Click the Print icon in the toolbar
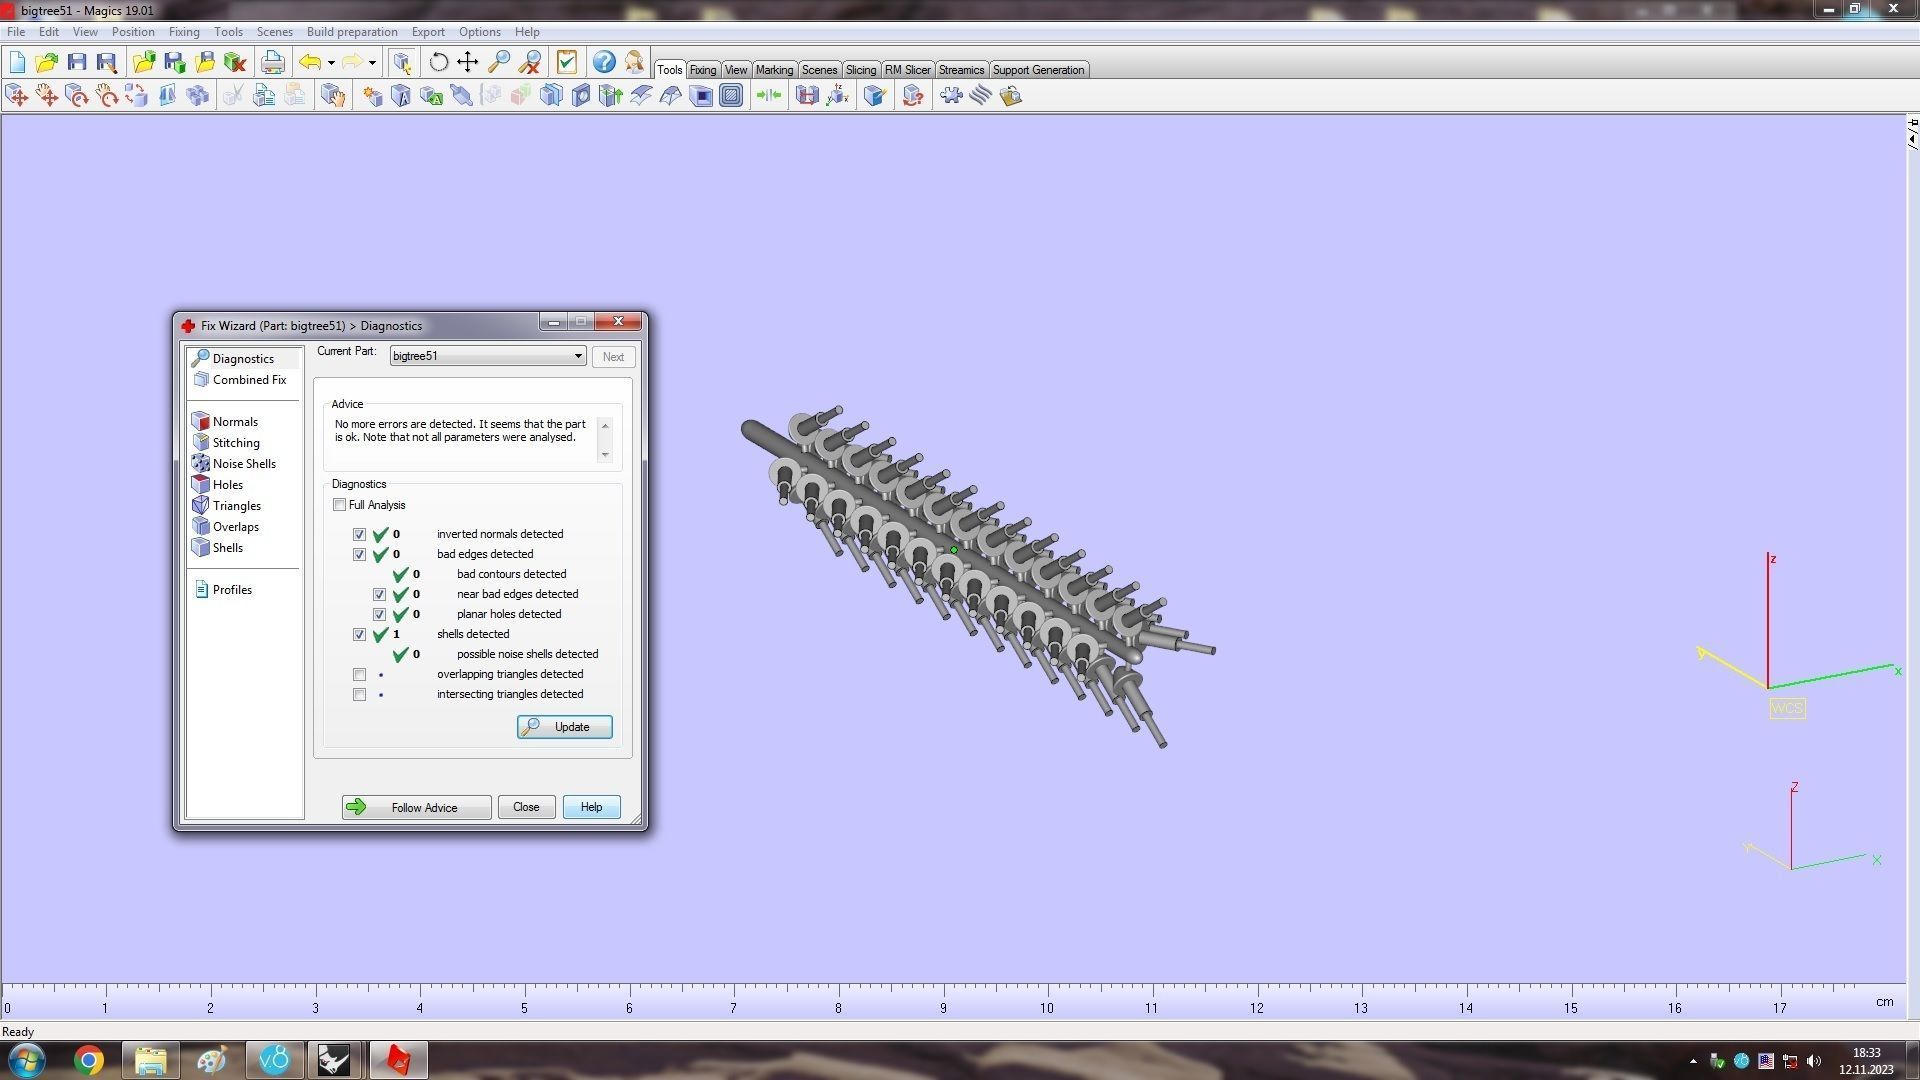Viewport: 1920px width, 1080px height. (x=272, y=63)
